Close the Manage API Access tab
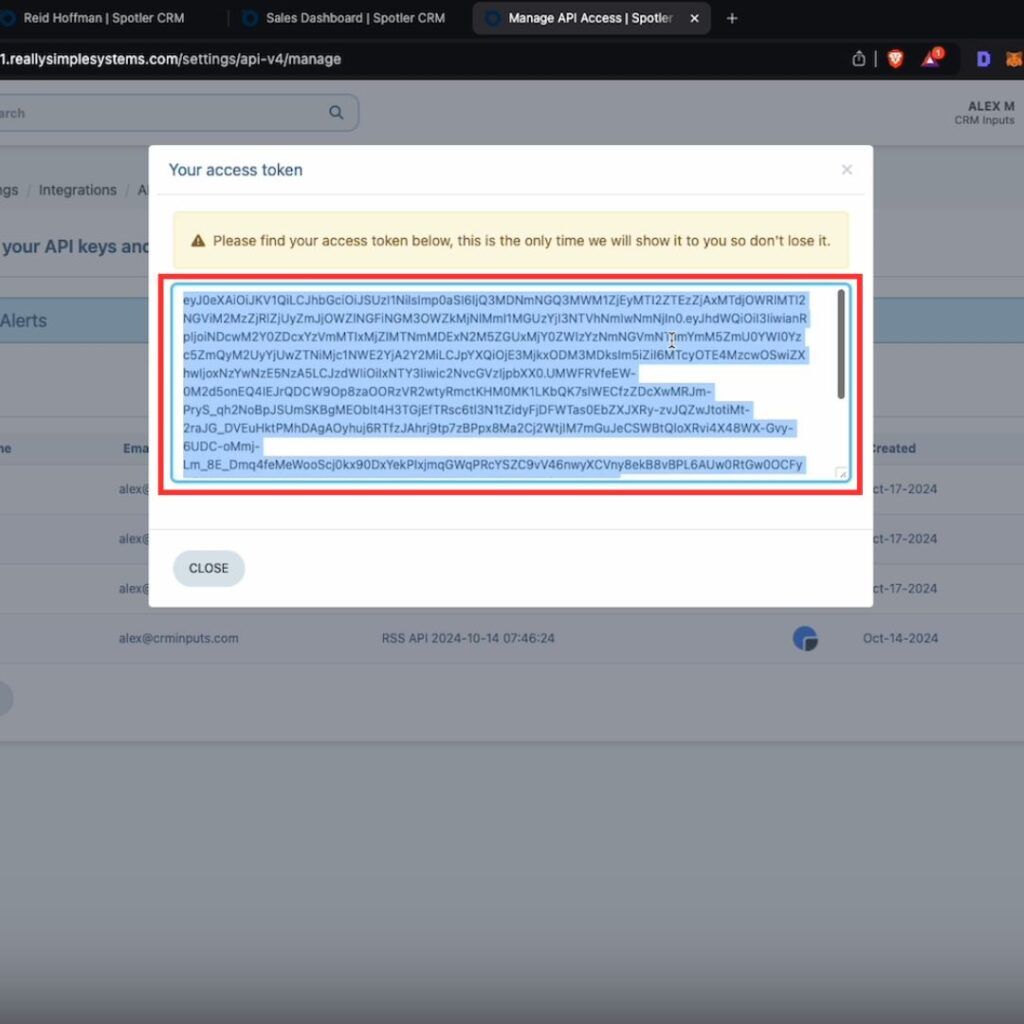This screenshot has height=1024, width=1024. [x=694, y=18]
